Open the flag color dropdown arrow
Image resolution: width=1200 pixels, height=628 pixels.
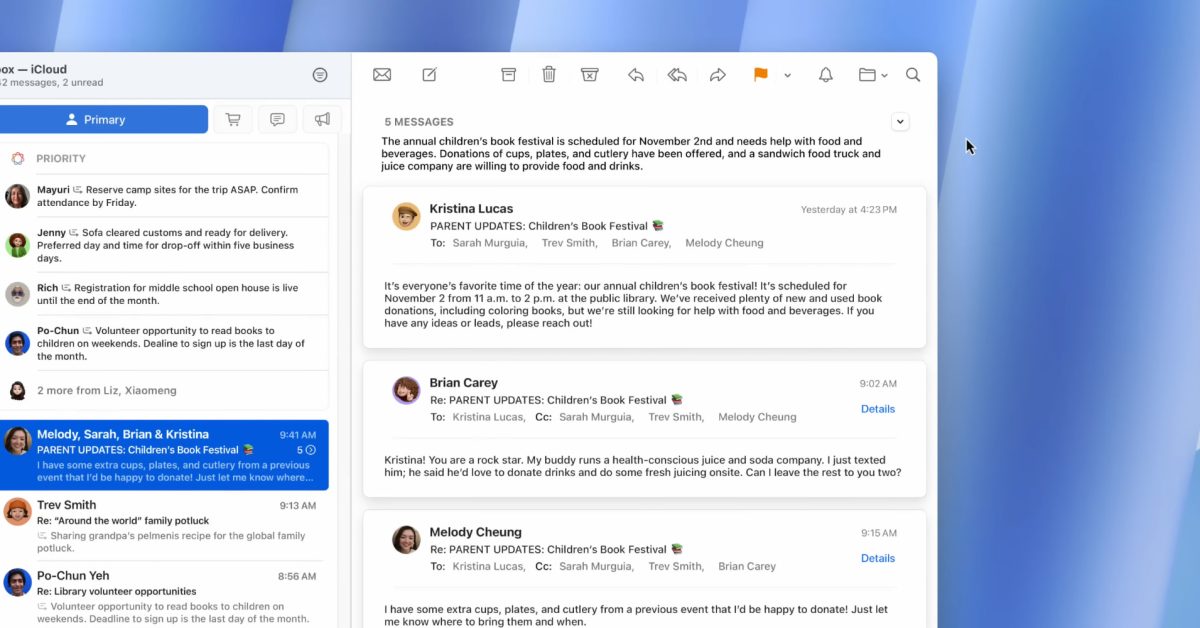(788, 76)
